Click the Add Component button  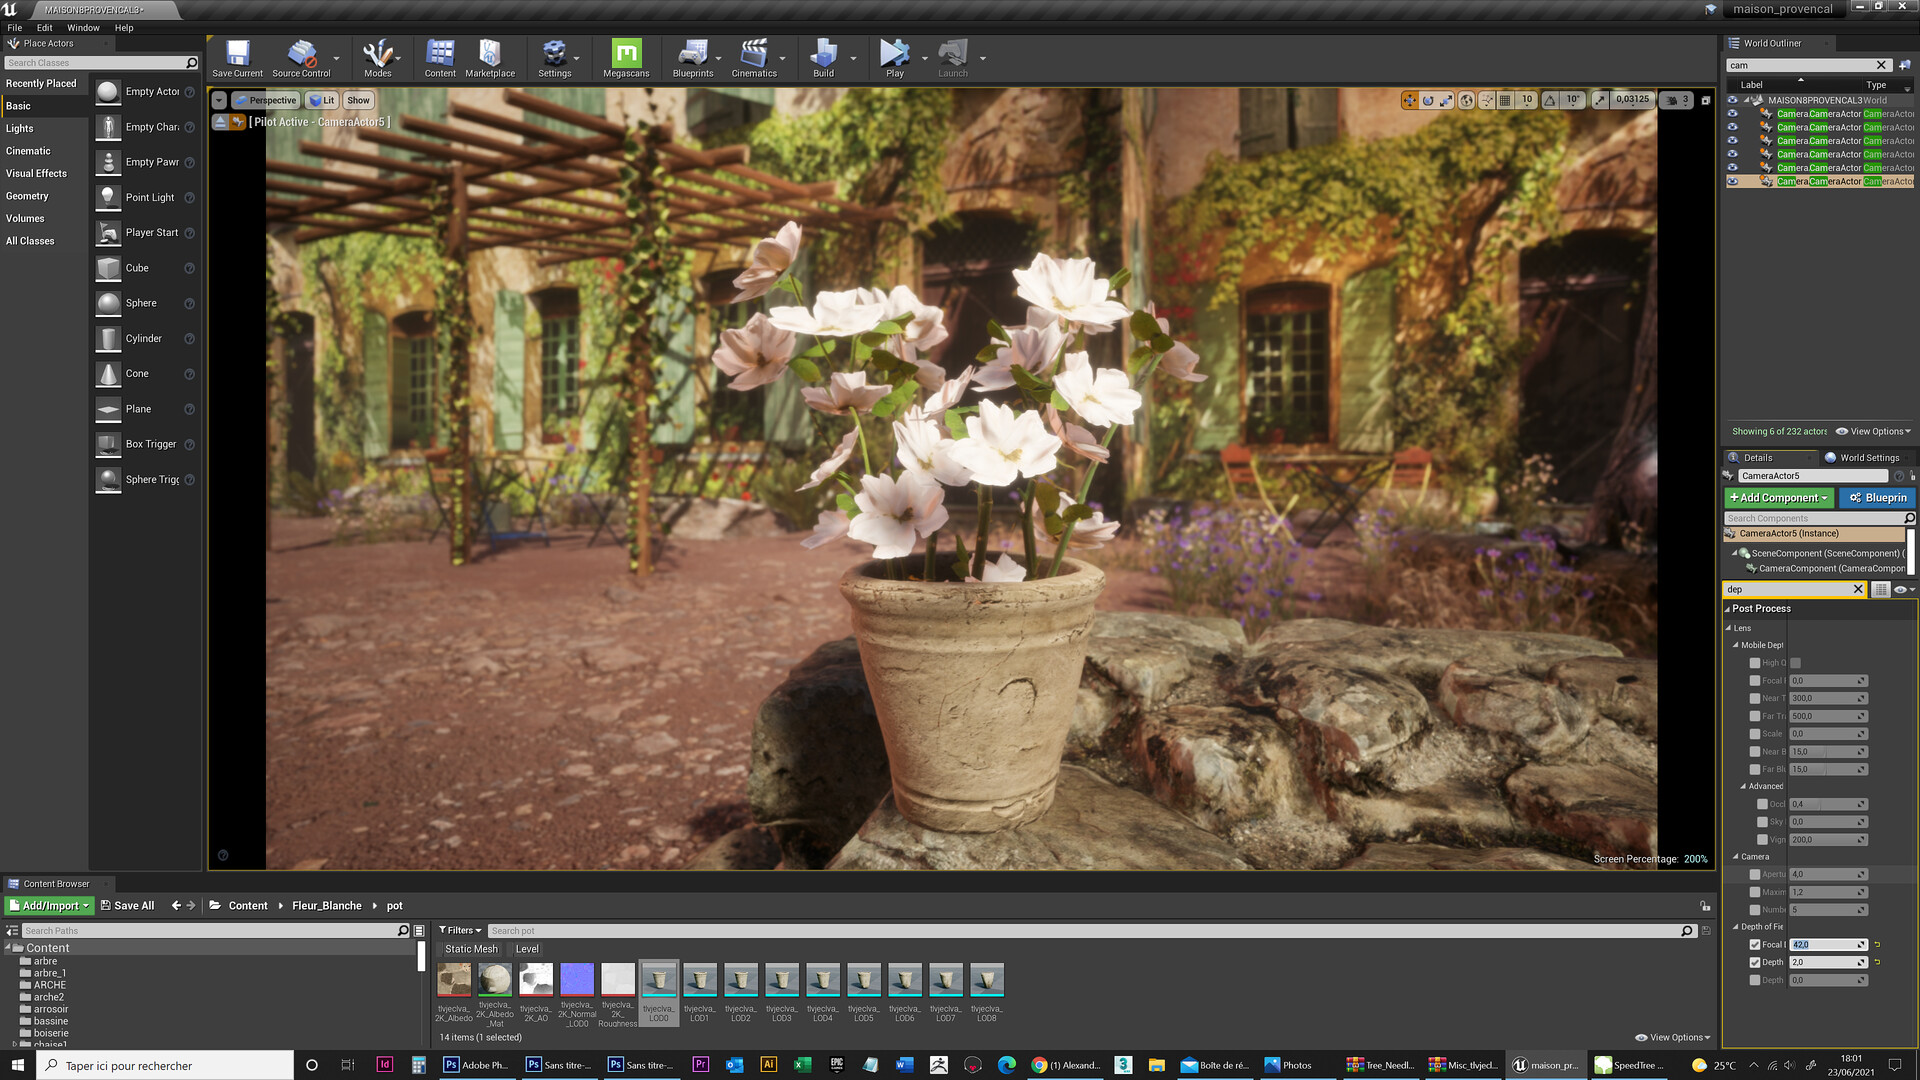tap(1778, 498)
